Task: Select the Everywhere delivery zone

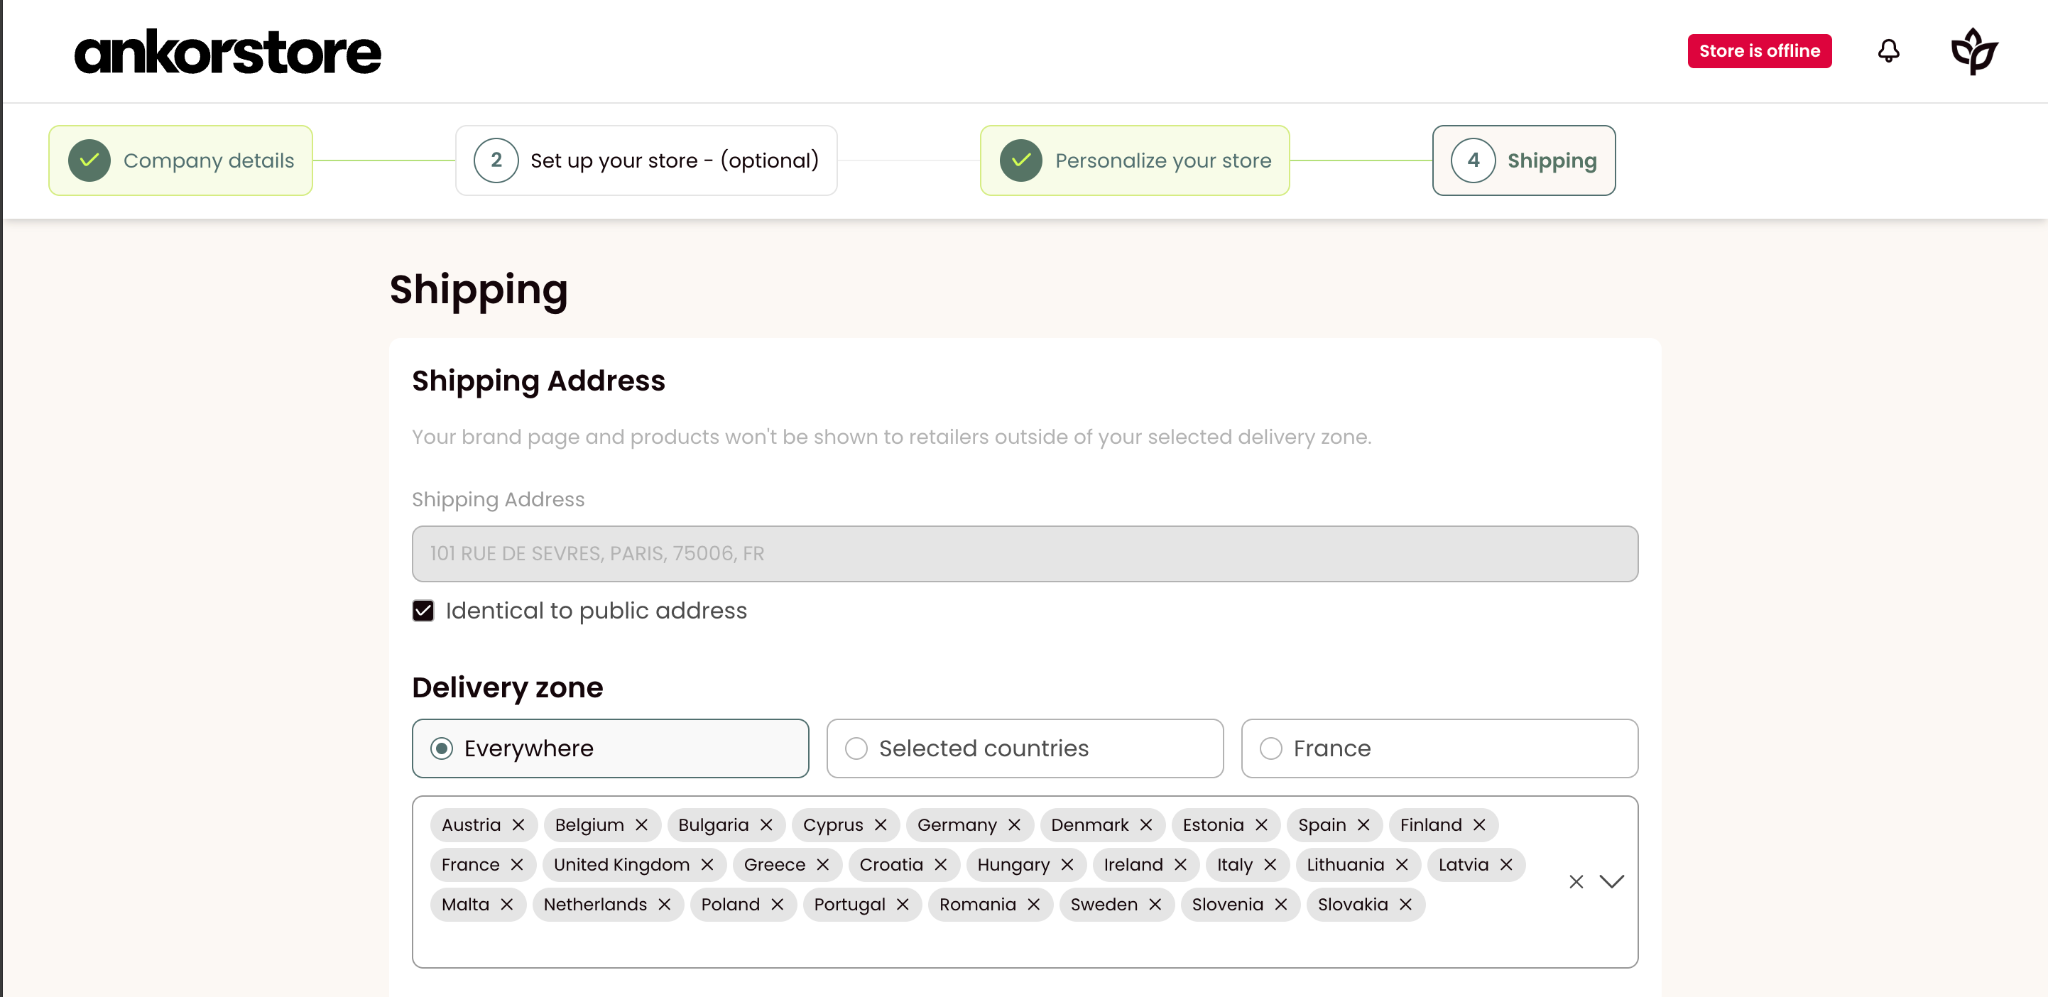Action: click(x=610, y=748)
